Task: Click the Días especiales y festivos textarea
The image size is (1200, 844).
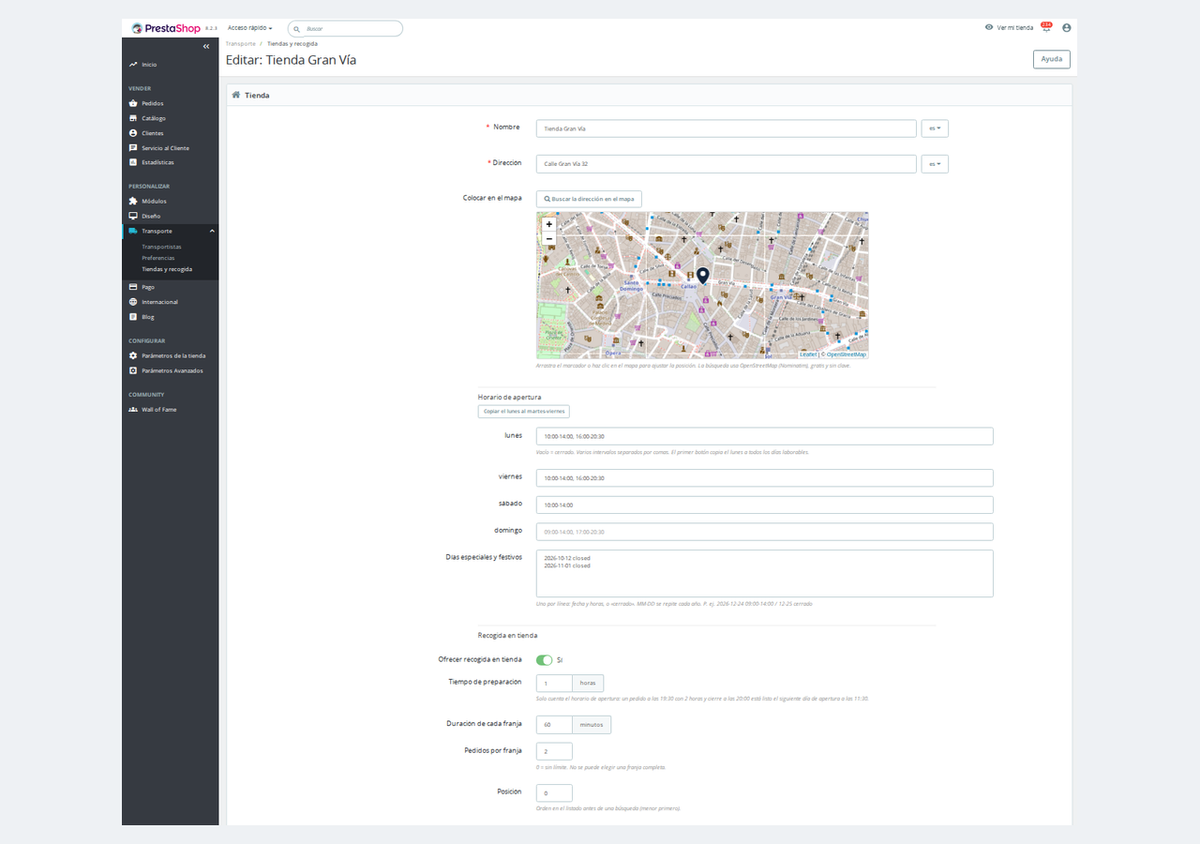Action: pos(765,573)
